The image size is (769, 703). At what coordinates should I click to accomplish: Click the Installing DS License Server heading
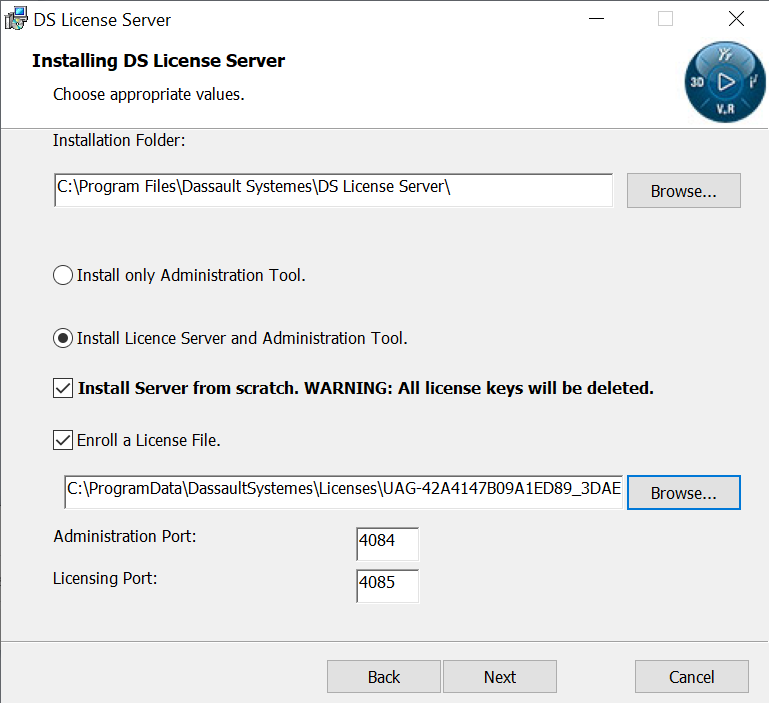click(158, 61)
